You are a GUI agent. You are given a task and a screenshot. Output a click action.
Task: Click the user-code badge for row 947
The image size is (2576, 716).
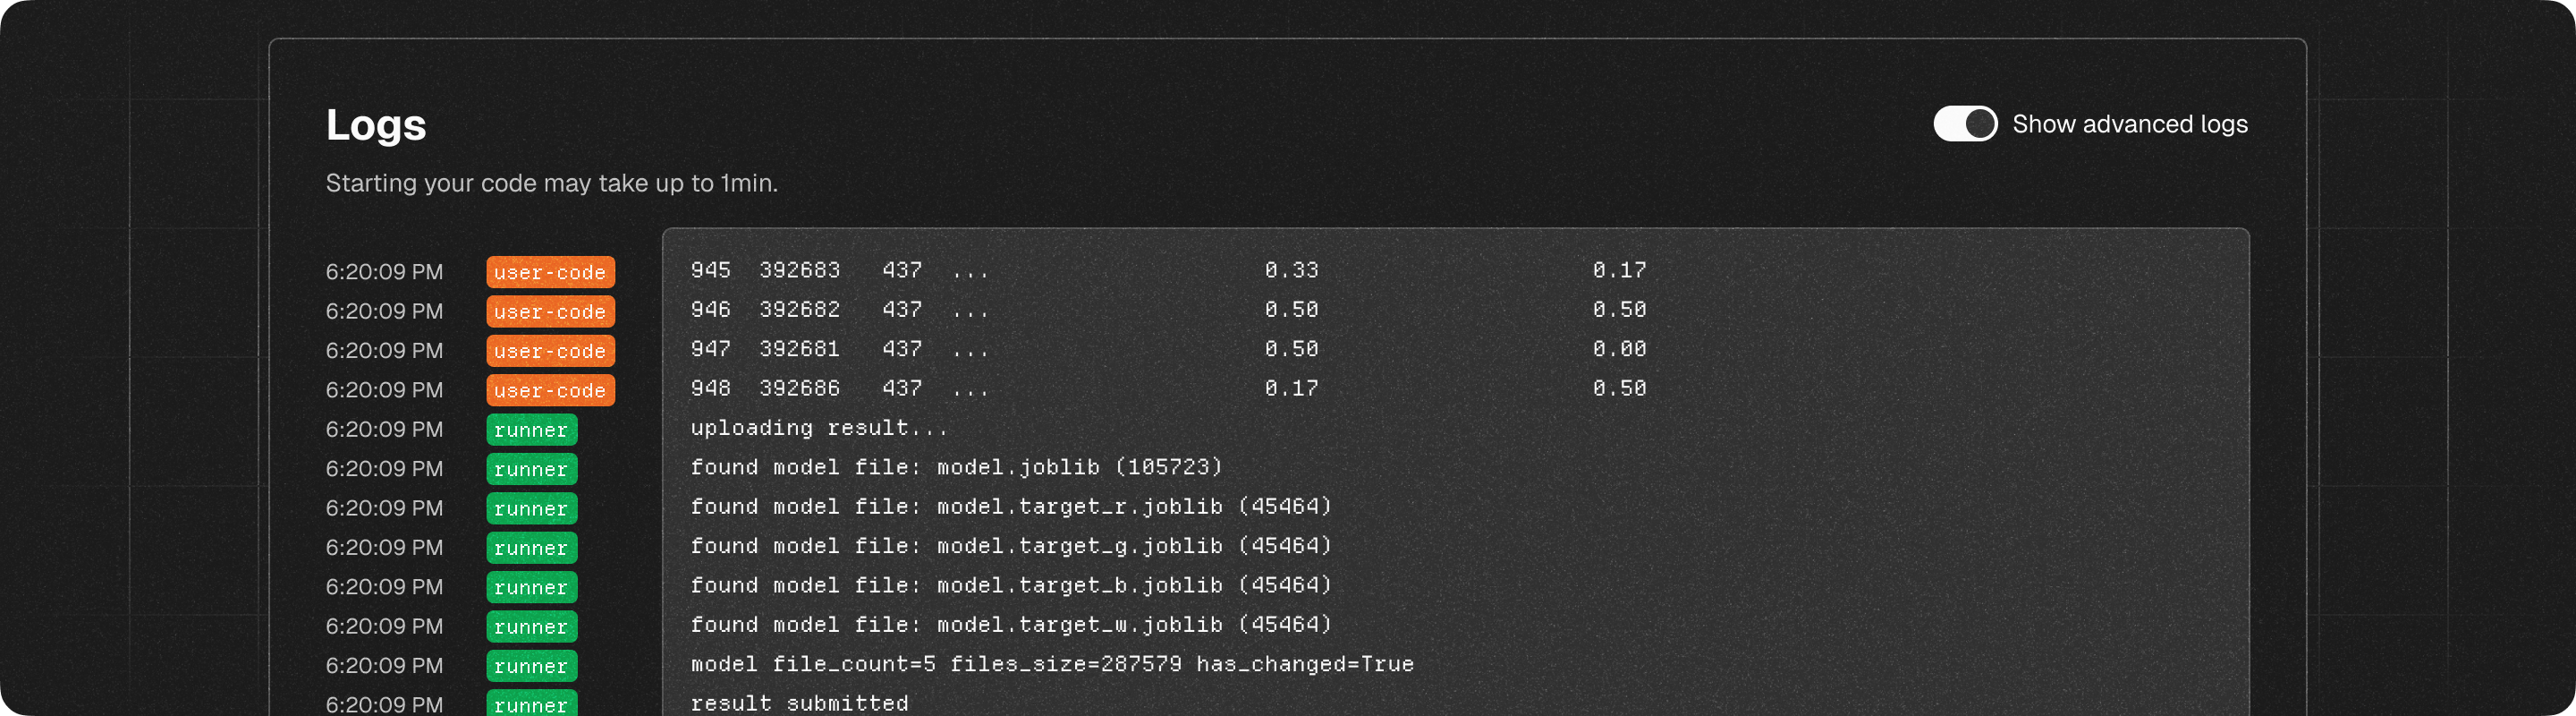pyautogui.click(x=550, y=351)
